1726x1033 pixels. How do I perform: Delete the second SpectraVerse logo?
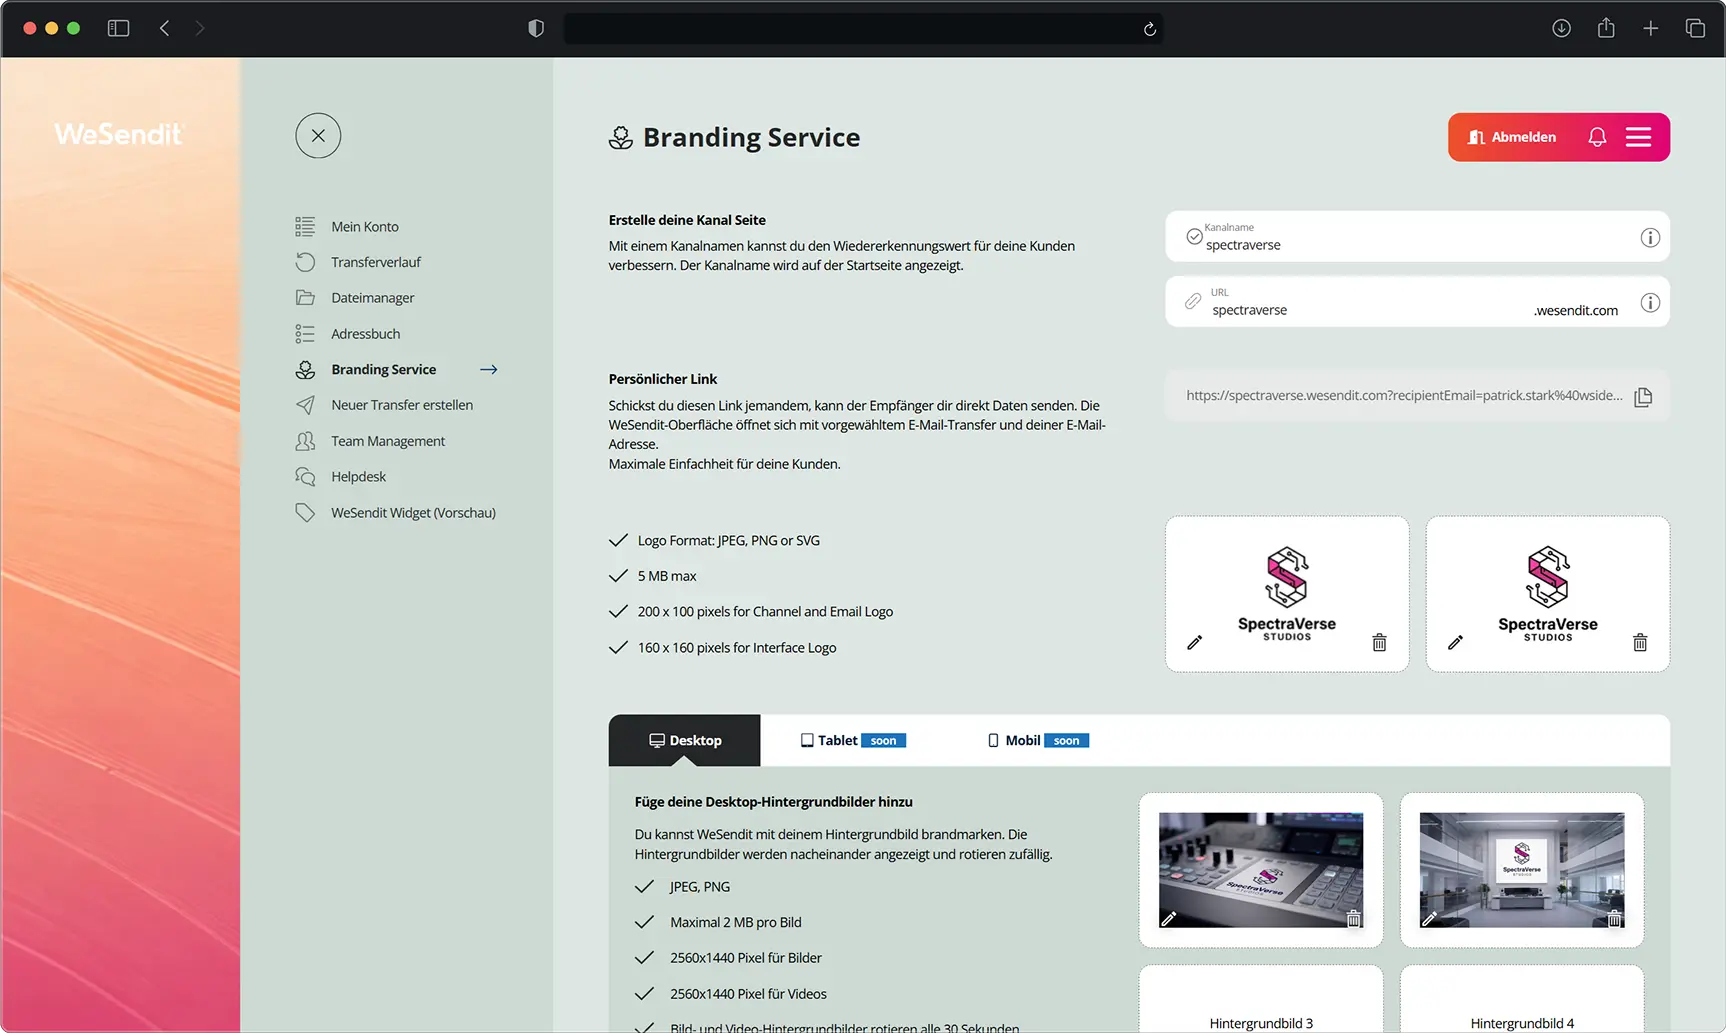[x=1640, y=643]
